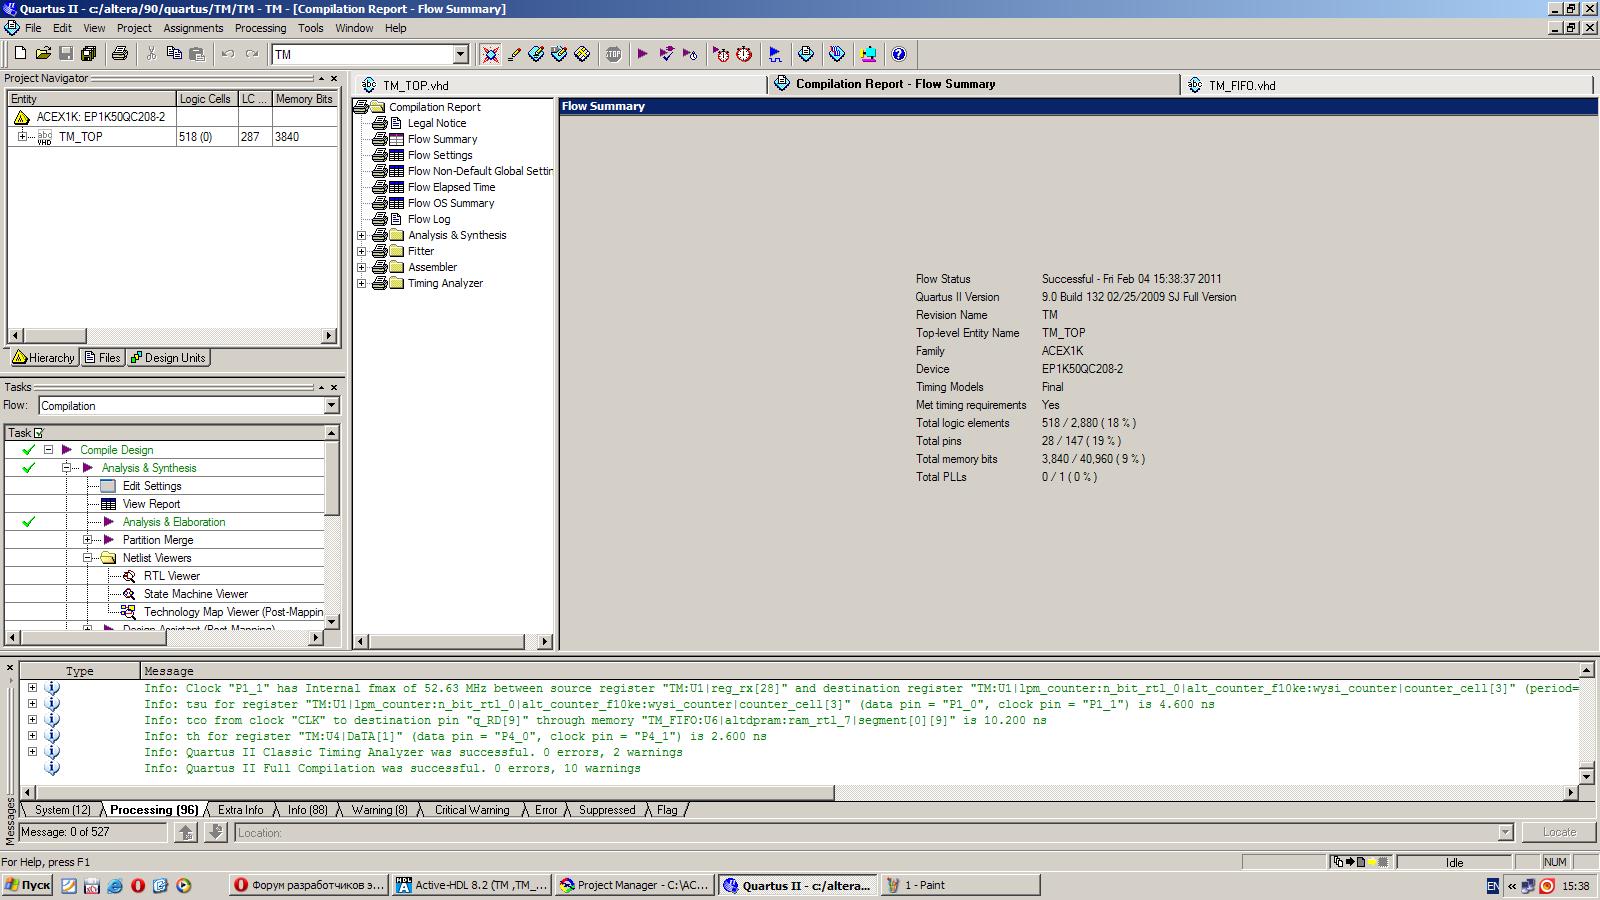Switch to the System (12) messages tab
Image resolution: width=1600 pixels, height=900 pixels.
pos(62,810)
